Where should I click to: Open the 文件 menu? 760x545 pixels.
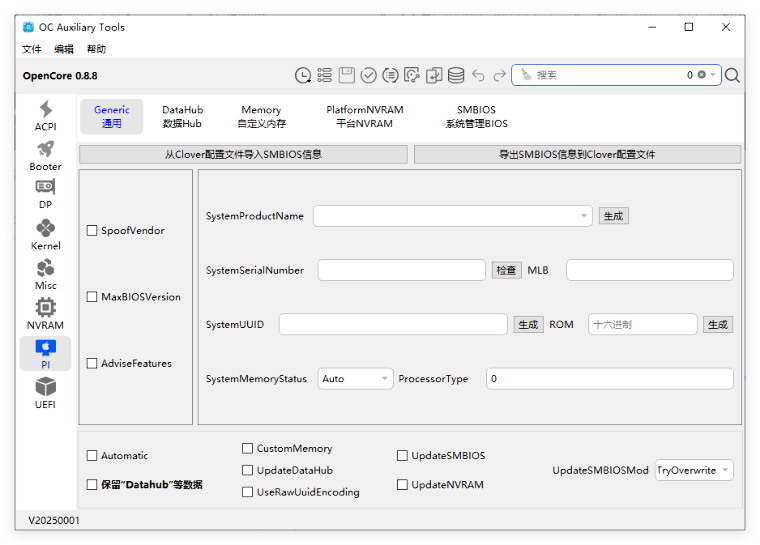(x=32, y=49)
